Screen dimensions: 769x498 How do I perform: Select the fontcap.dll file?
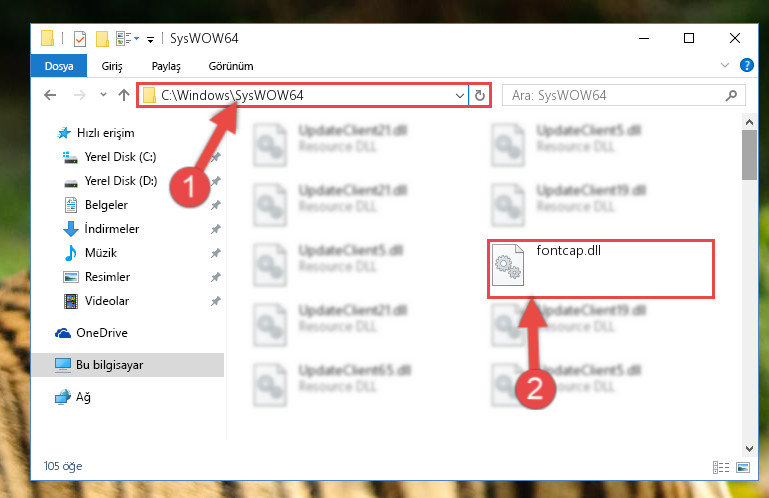(601, 269)
